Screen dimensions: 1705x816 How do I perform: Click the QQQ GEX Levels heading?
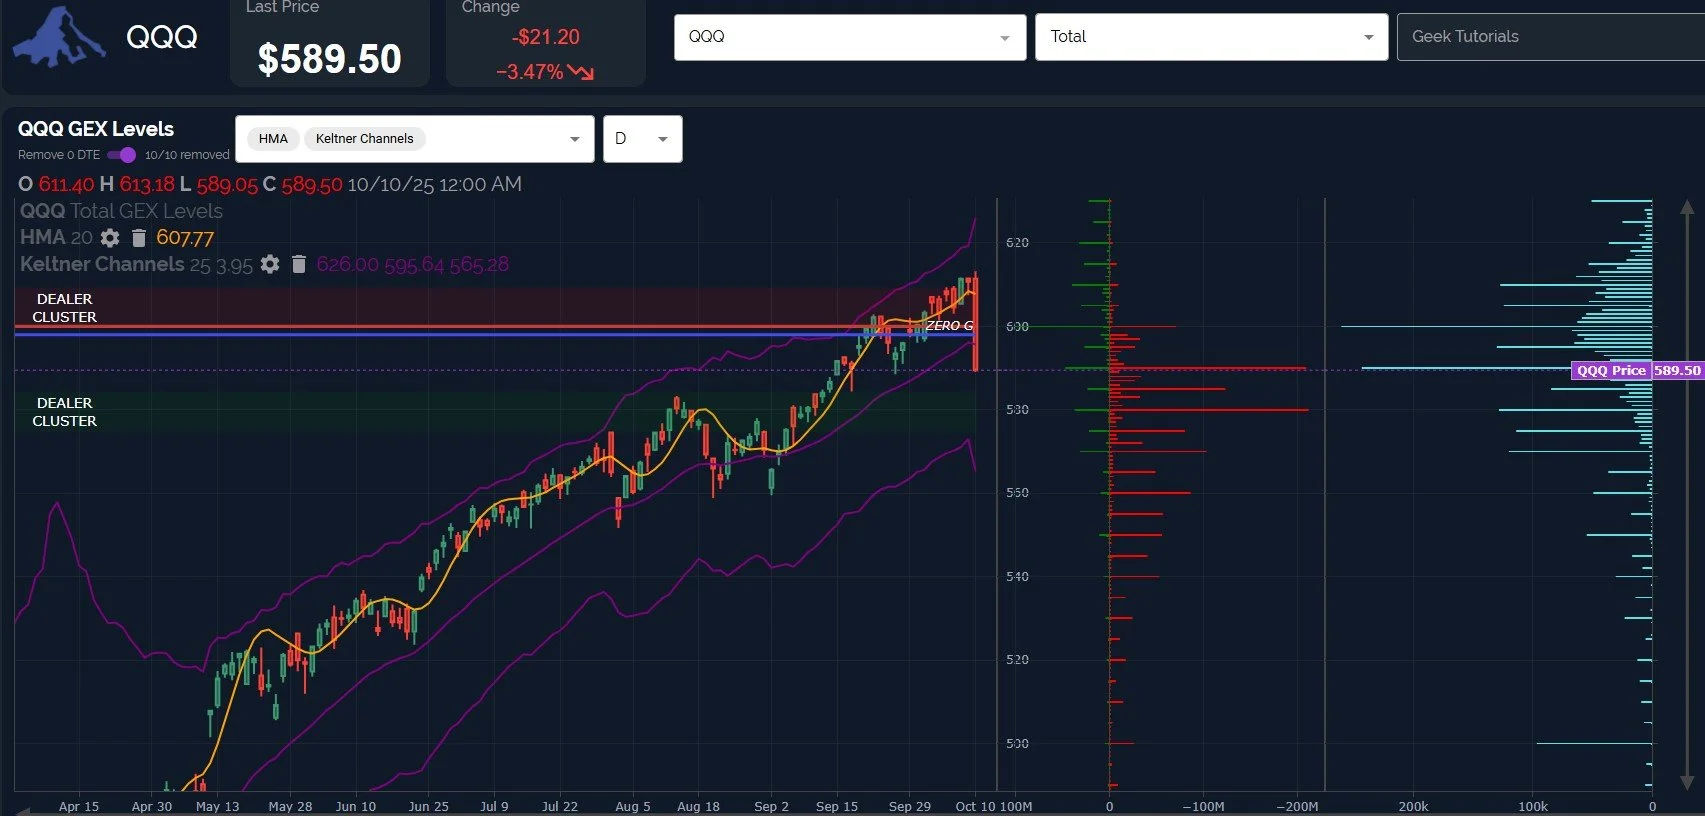pyautogui.click(x=96, y=129)
